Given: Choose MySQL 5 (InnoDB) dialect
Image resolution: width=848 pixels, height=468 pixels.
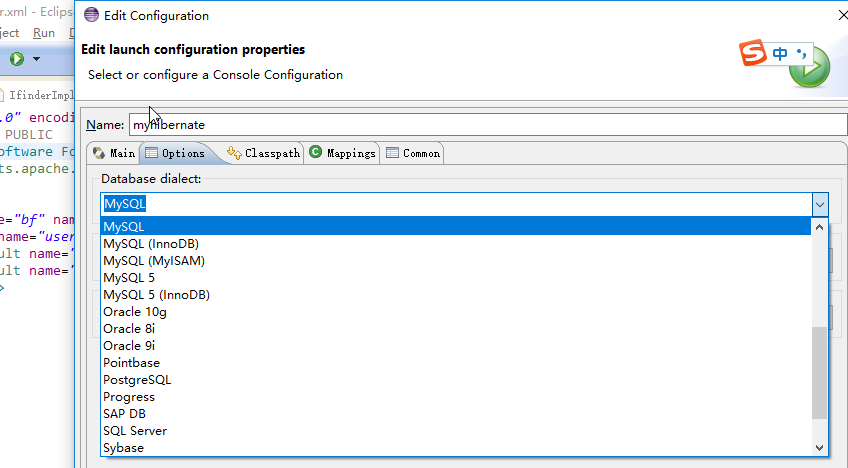Looking at the screenshot, I should (x=456, y=295).
